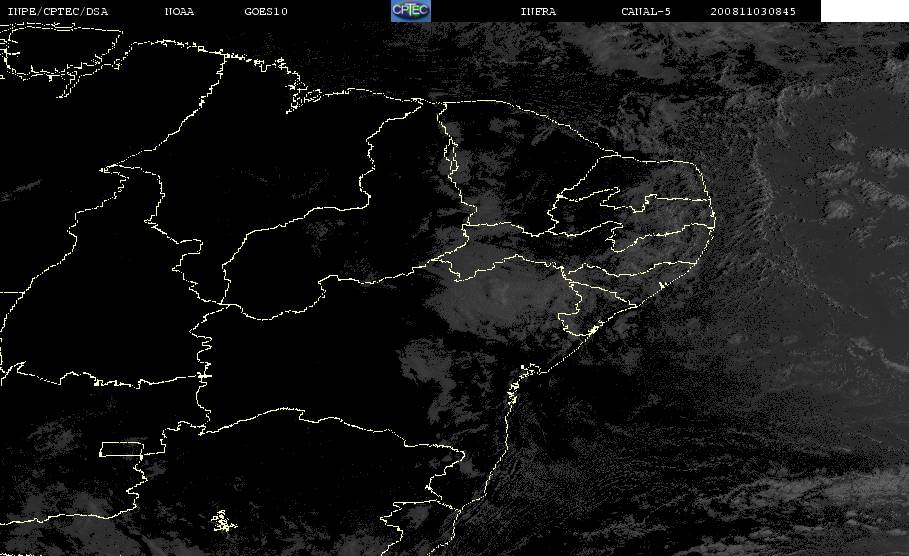The height and width of the screenshot is (556, 909).
Task: Click the CPTEC logo in the header
Action: (410, 11)
